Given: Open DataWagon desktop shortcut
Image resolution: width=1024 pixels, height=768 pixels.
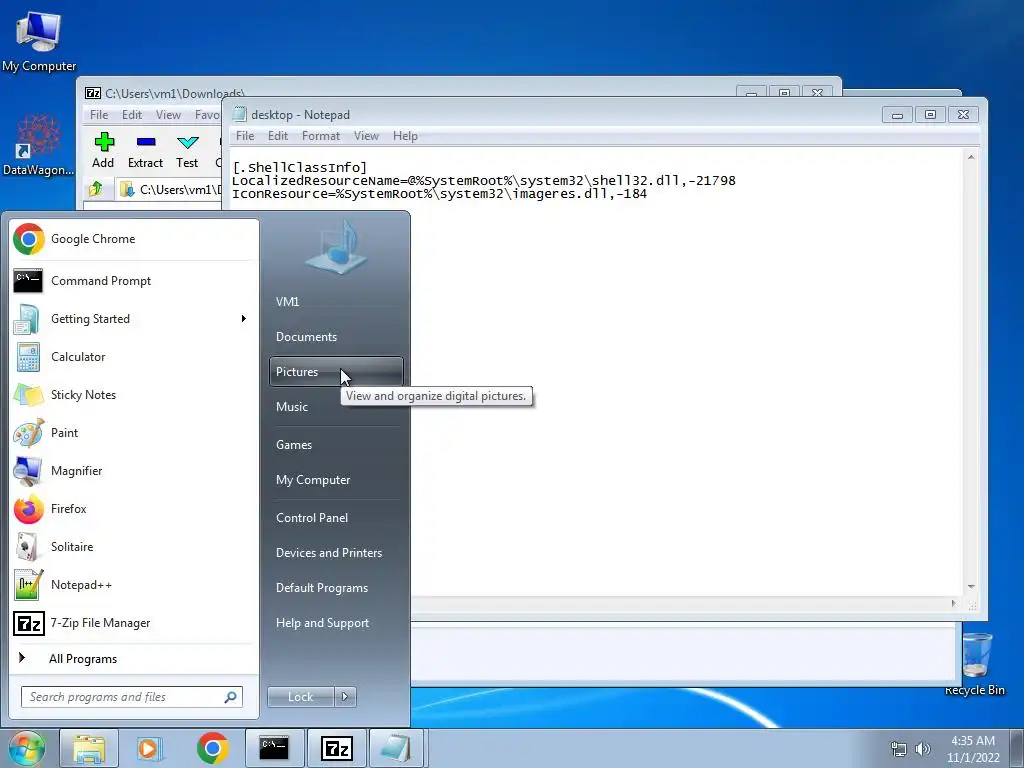Looking at the screenshot, I should [38, 145].
